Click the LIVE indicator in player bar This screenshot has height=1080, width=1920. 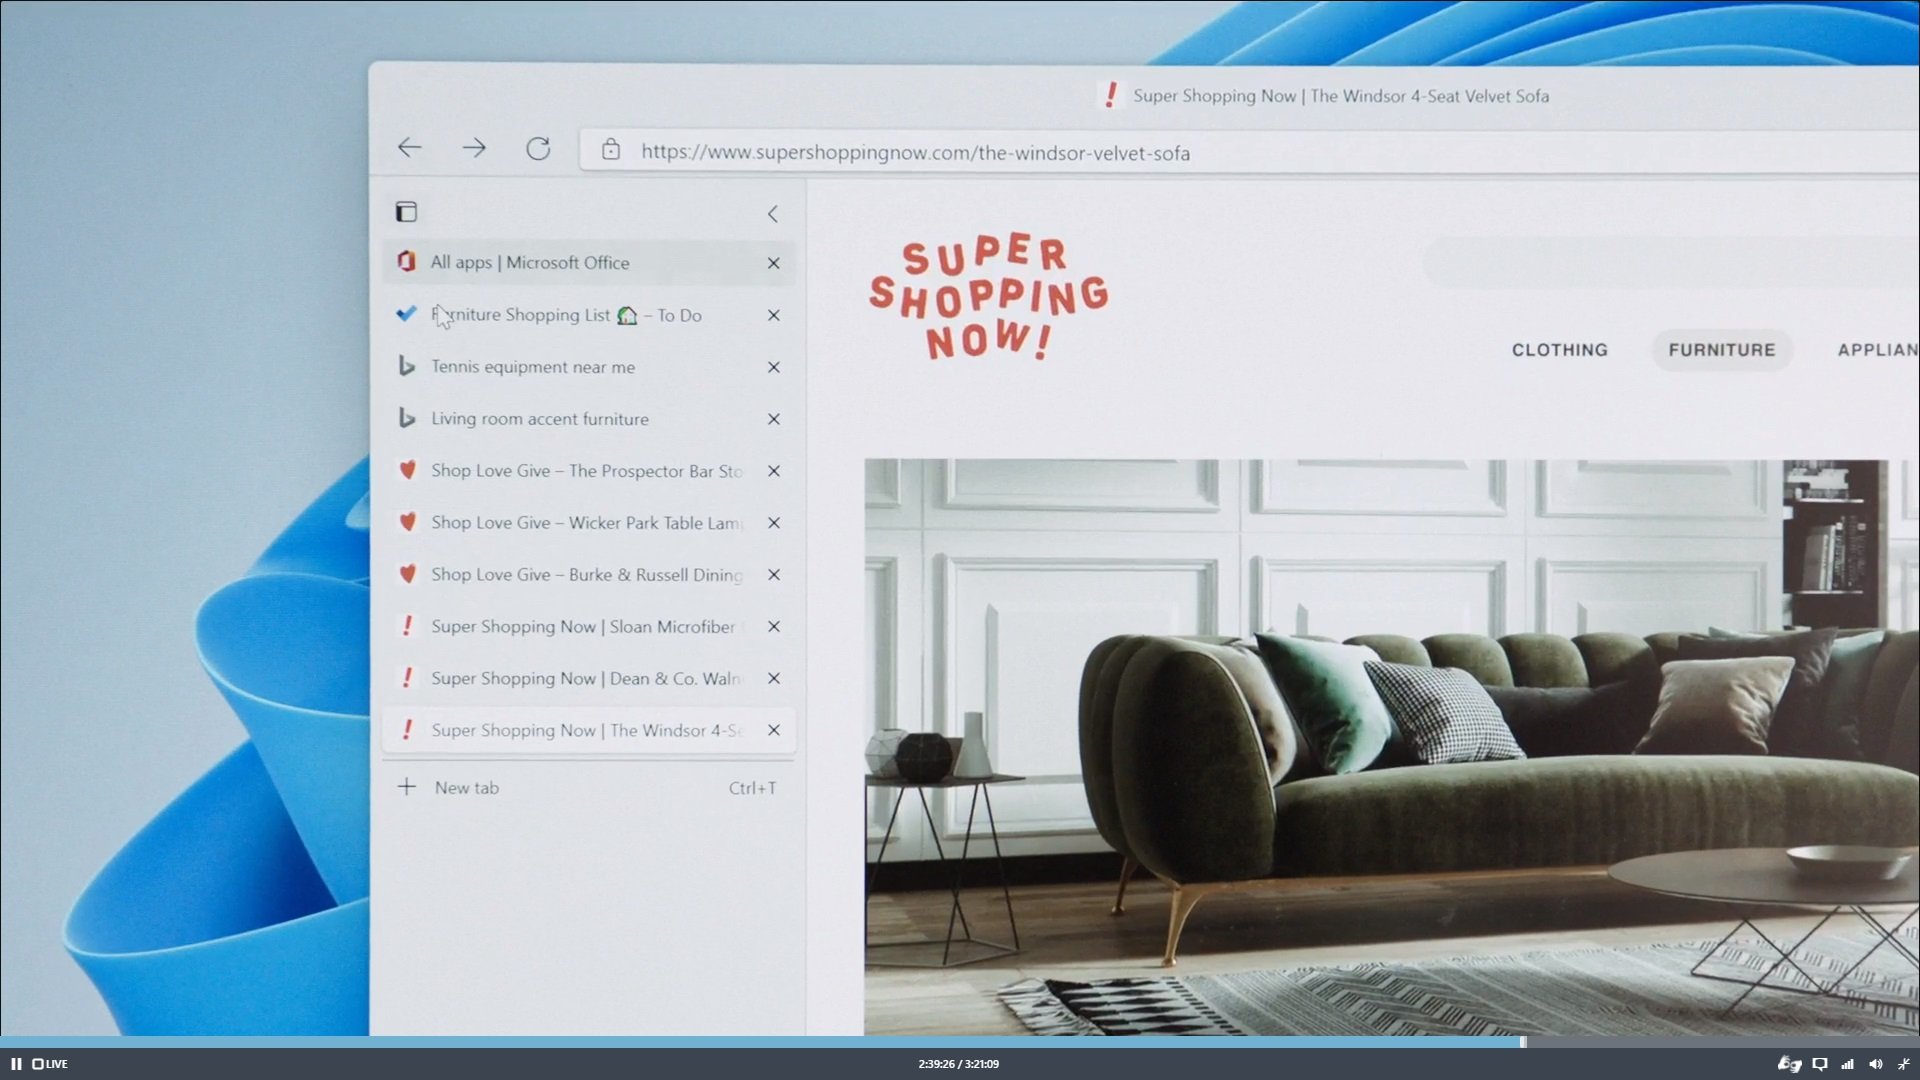[50, 1064]
